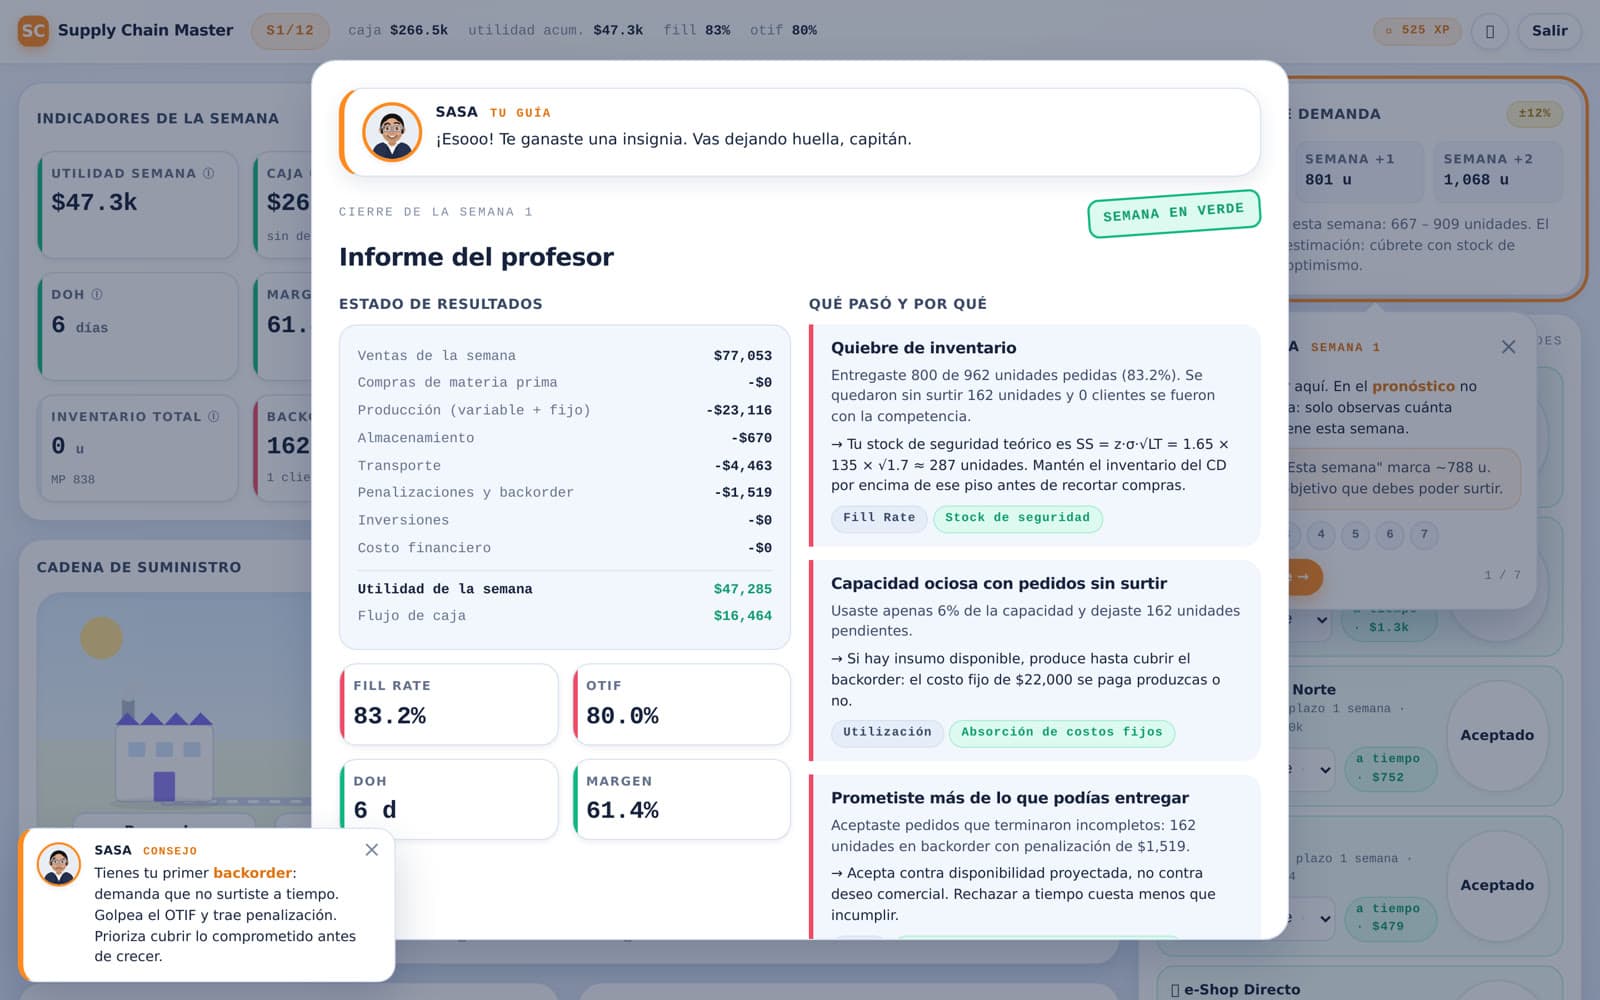
Task: Click the Penalizaciones y backorder row
Action: click(x=564, y=492)
